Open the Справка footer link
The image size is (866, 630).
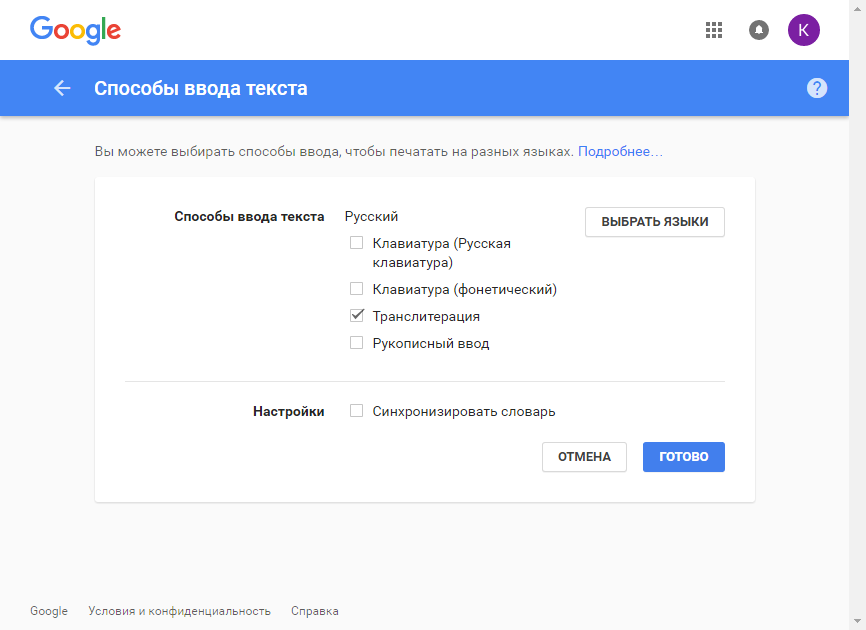point(315,611)
